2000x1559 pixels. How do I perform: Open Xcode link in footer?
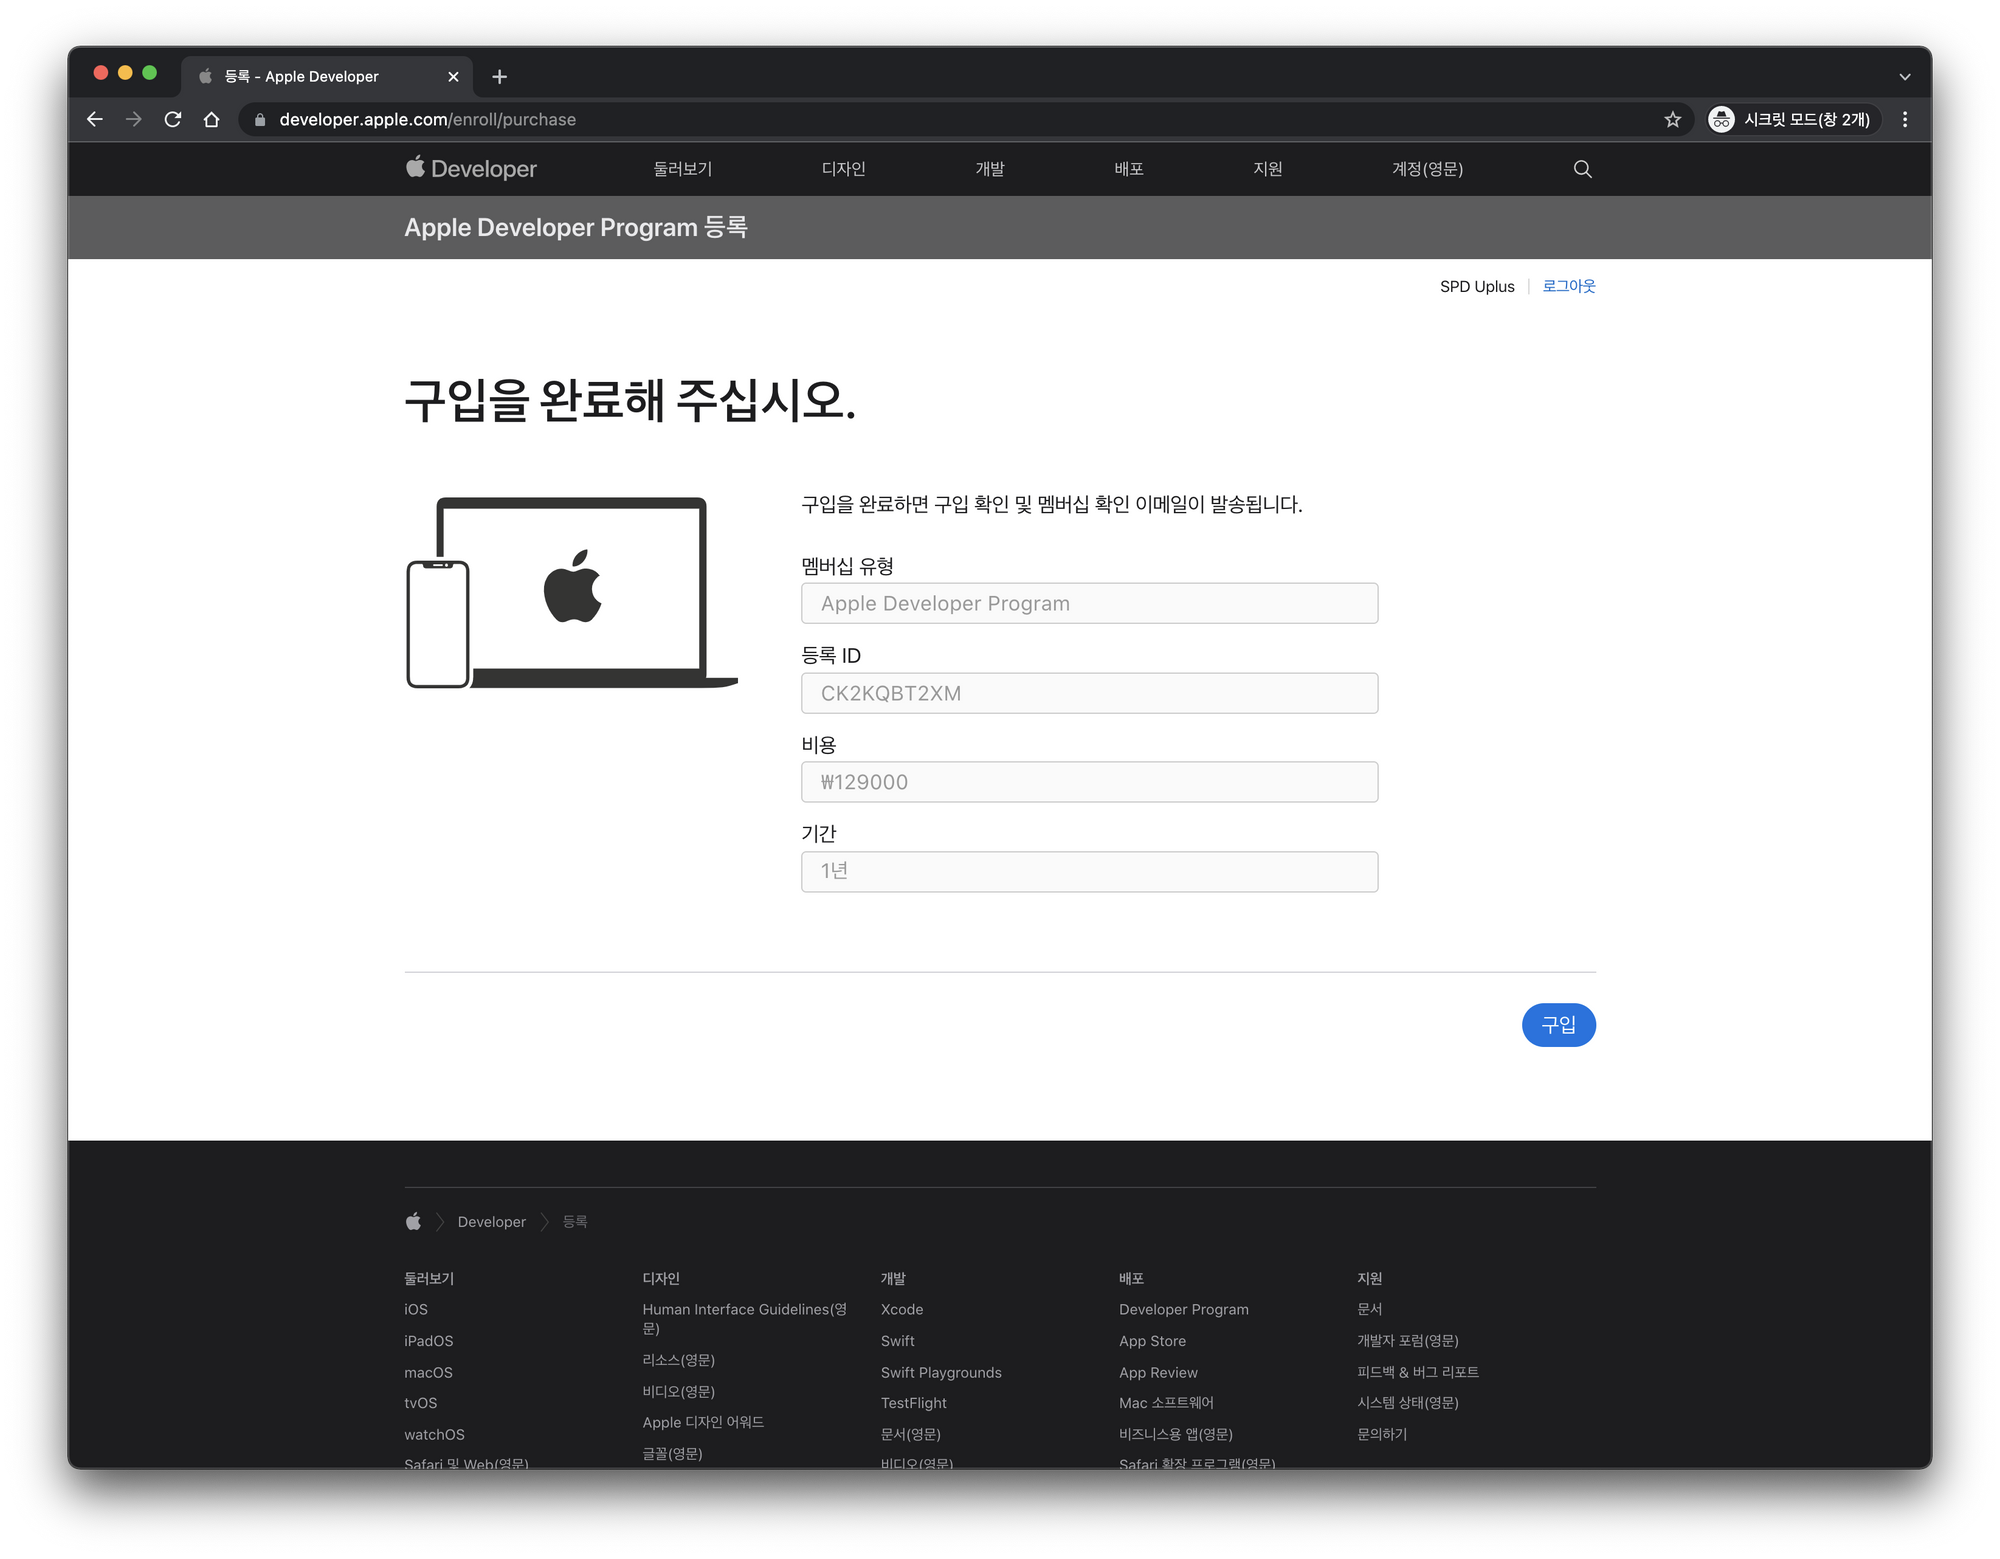tap(901, 1309)
